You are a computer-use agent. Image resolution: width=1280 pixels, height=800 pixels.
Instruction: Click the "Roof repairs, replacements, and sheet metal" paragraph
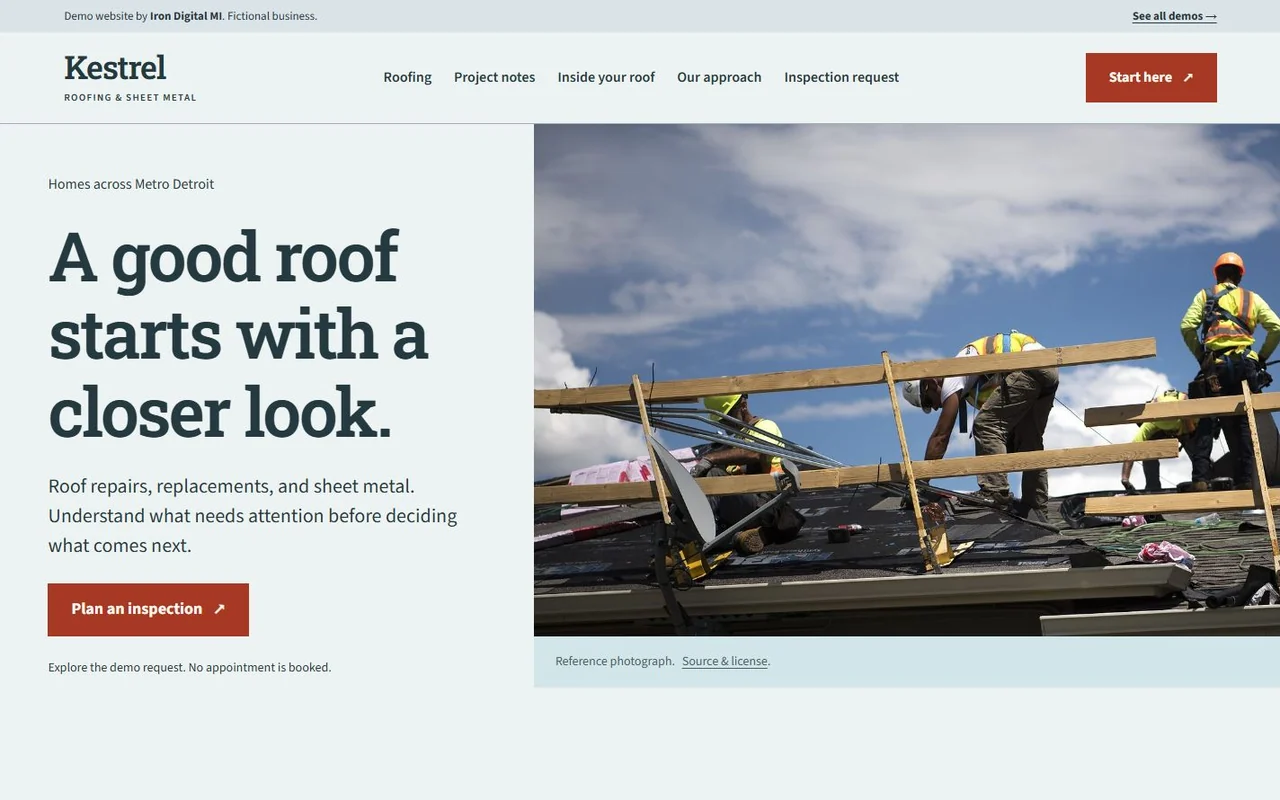tap(253, 516)
